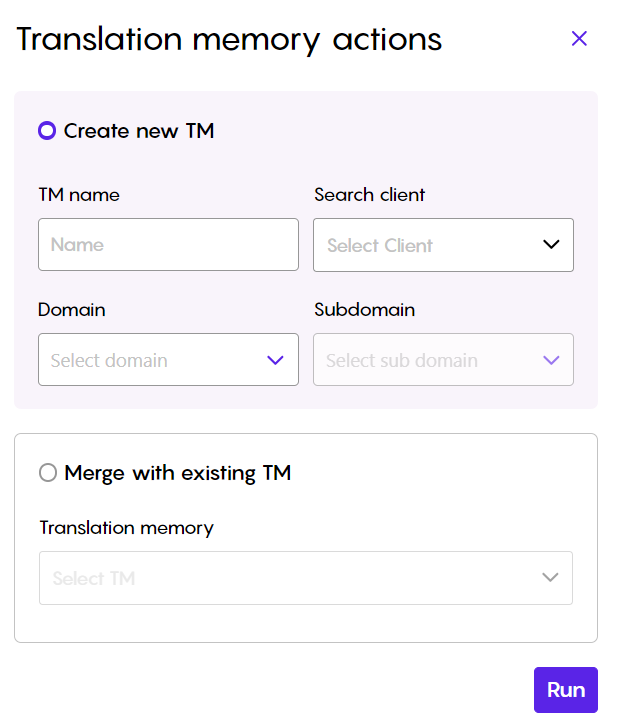Click the 'Subdomain' field label

(364, 310)
